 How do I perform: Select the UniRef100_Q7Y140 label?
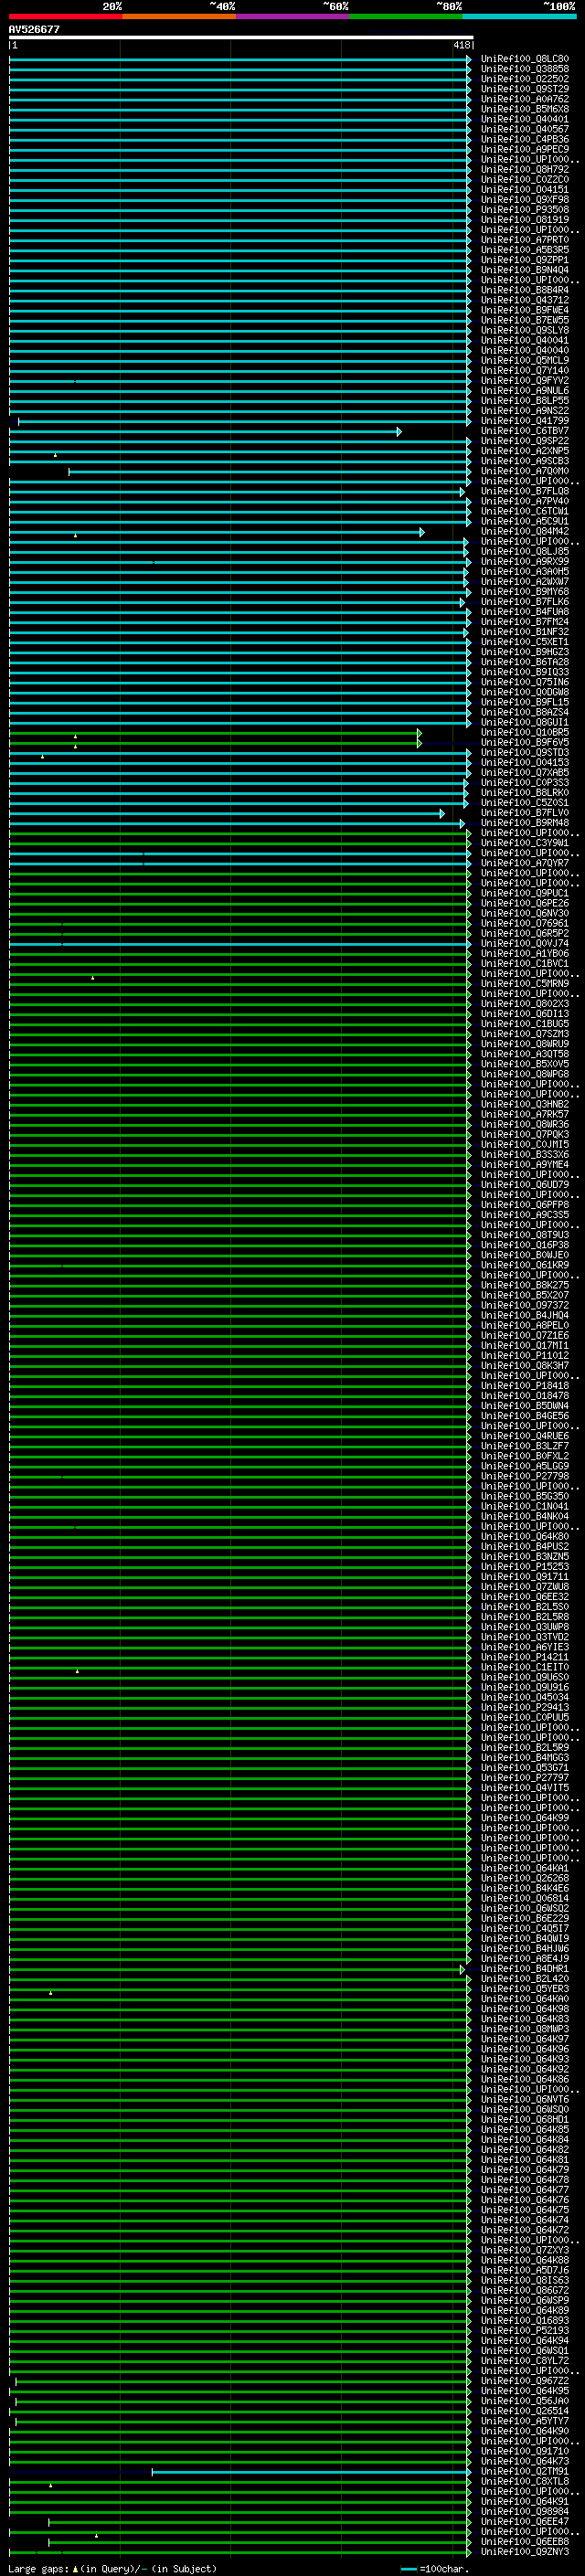point(524,370)
